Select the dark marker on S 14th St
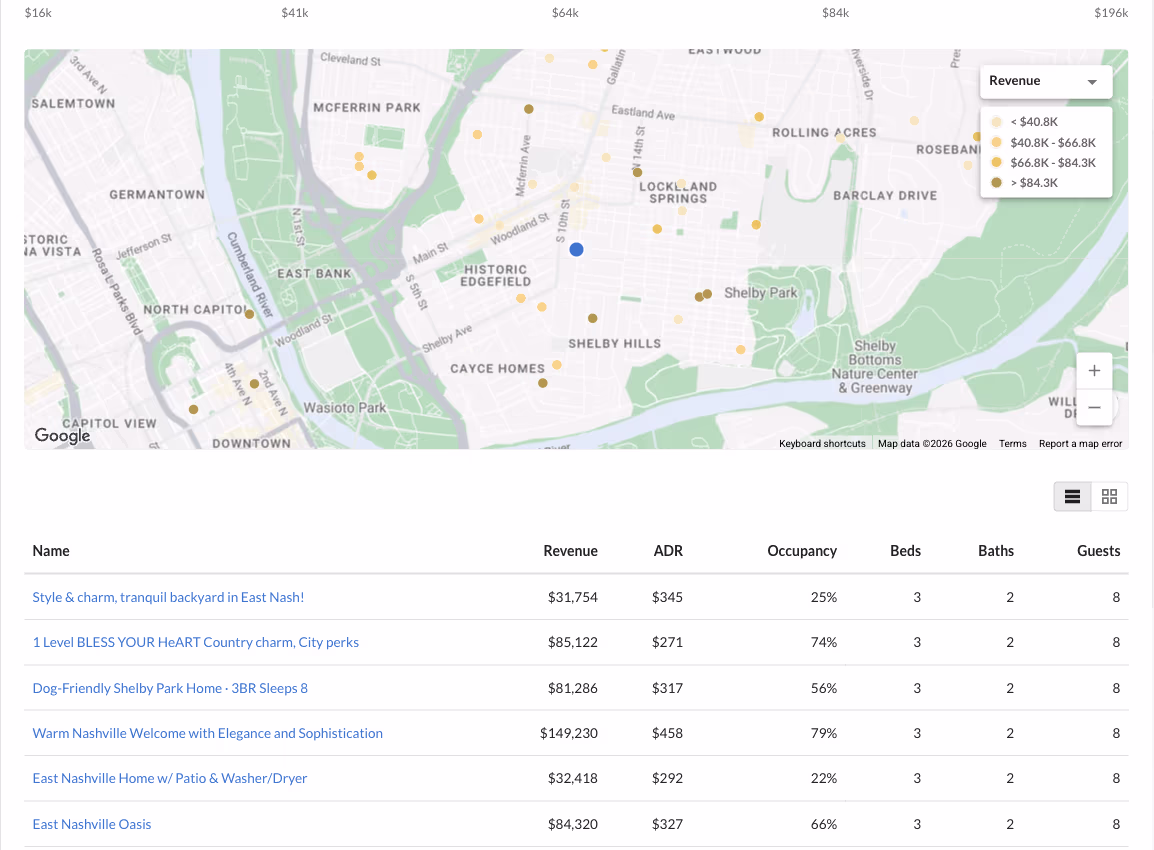This screenshot has height=850, width=1154. pyautogui.click(x=637, y=172)
